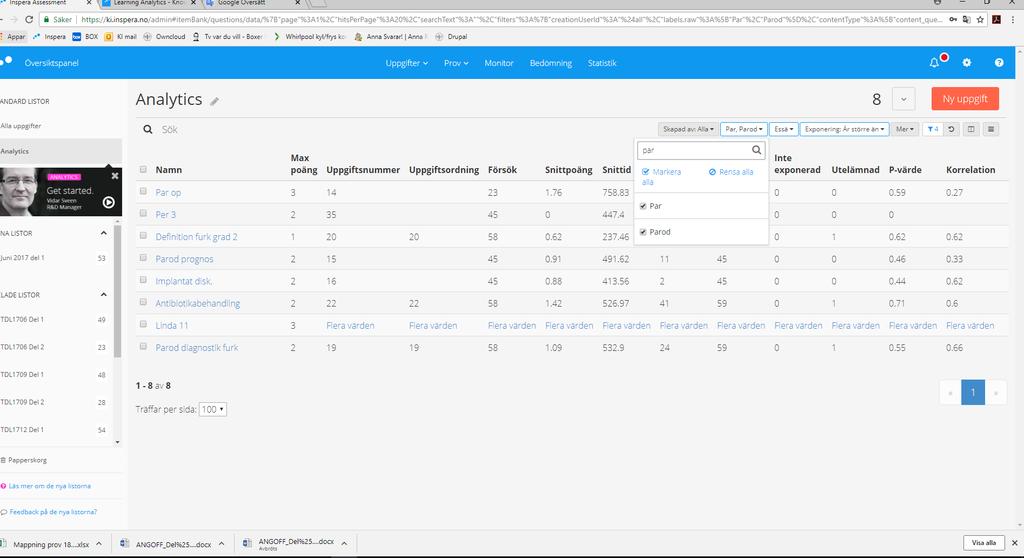Toggle the select-all checkbox in table header
1024x558 pixels.
point(143,170)
